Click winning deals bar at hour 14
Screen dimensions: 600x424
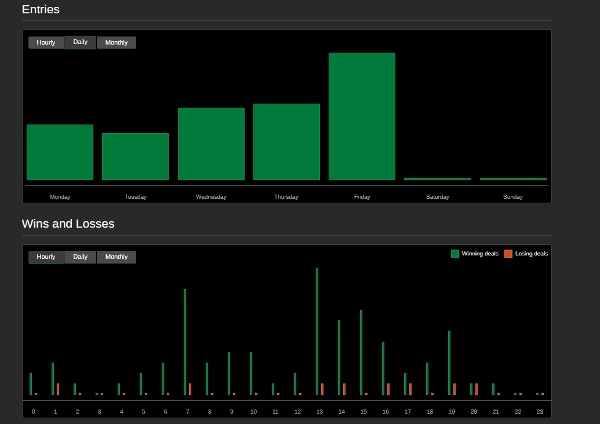click(339, 357)
